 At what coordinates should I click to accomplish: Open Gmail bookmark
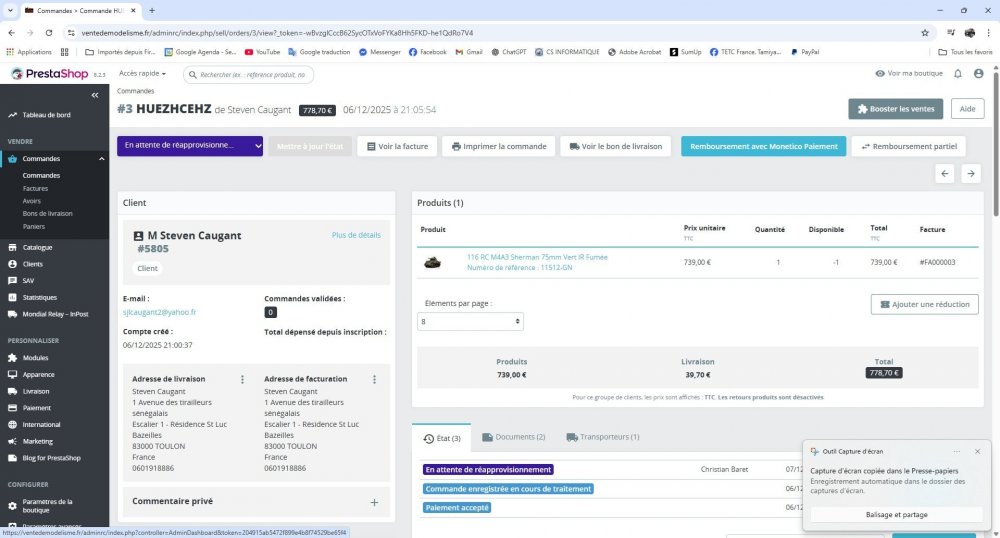469,52
